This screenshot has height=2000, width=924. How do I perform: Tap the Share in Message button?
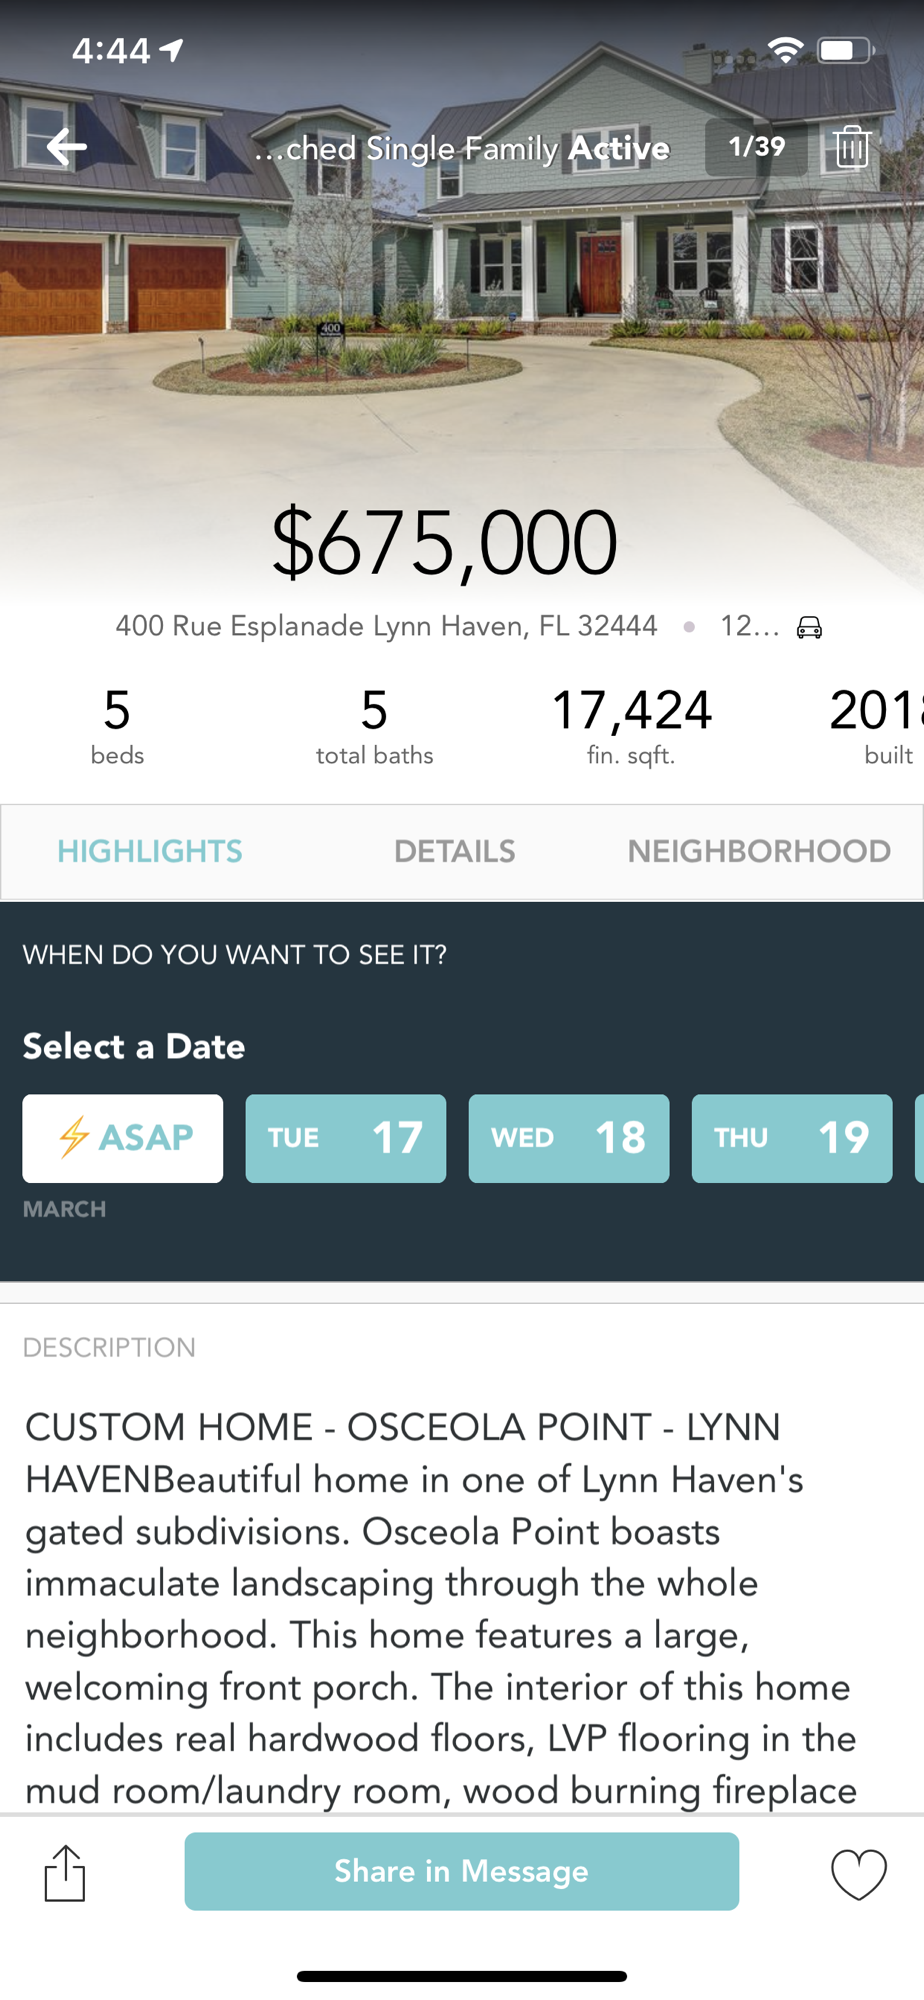pyautogui.click(x=462, y=1871)
